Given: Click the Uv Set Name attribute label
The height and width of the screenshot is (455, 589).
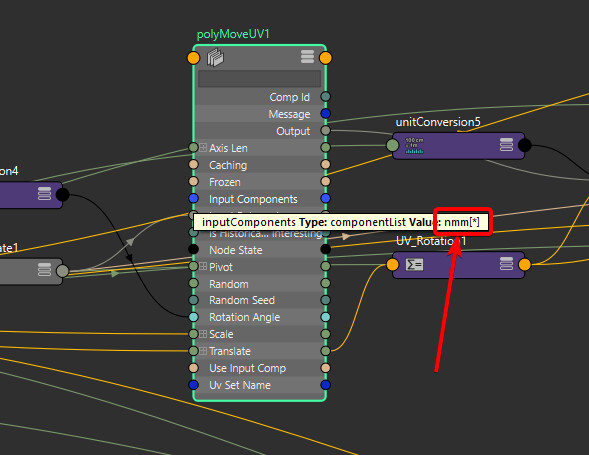Looking at the screenshot, I should (240, 385).
